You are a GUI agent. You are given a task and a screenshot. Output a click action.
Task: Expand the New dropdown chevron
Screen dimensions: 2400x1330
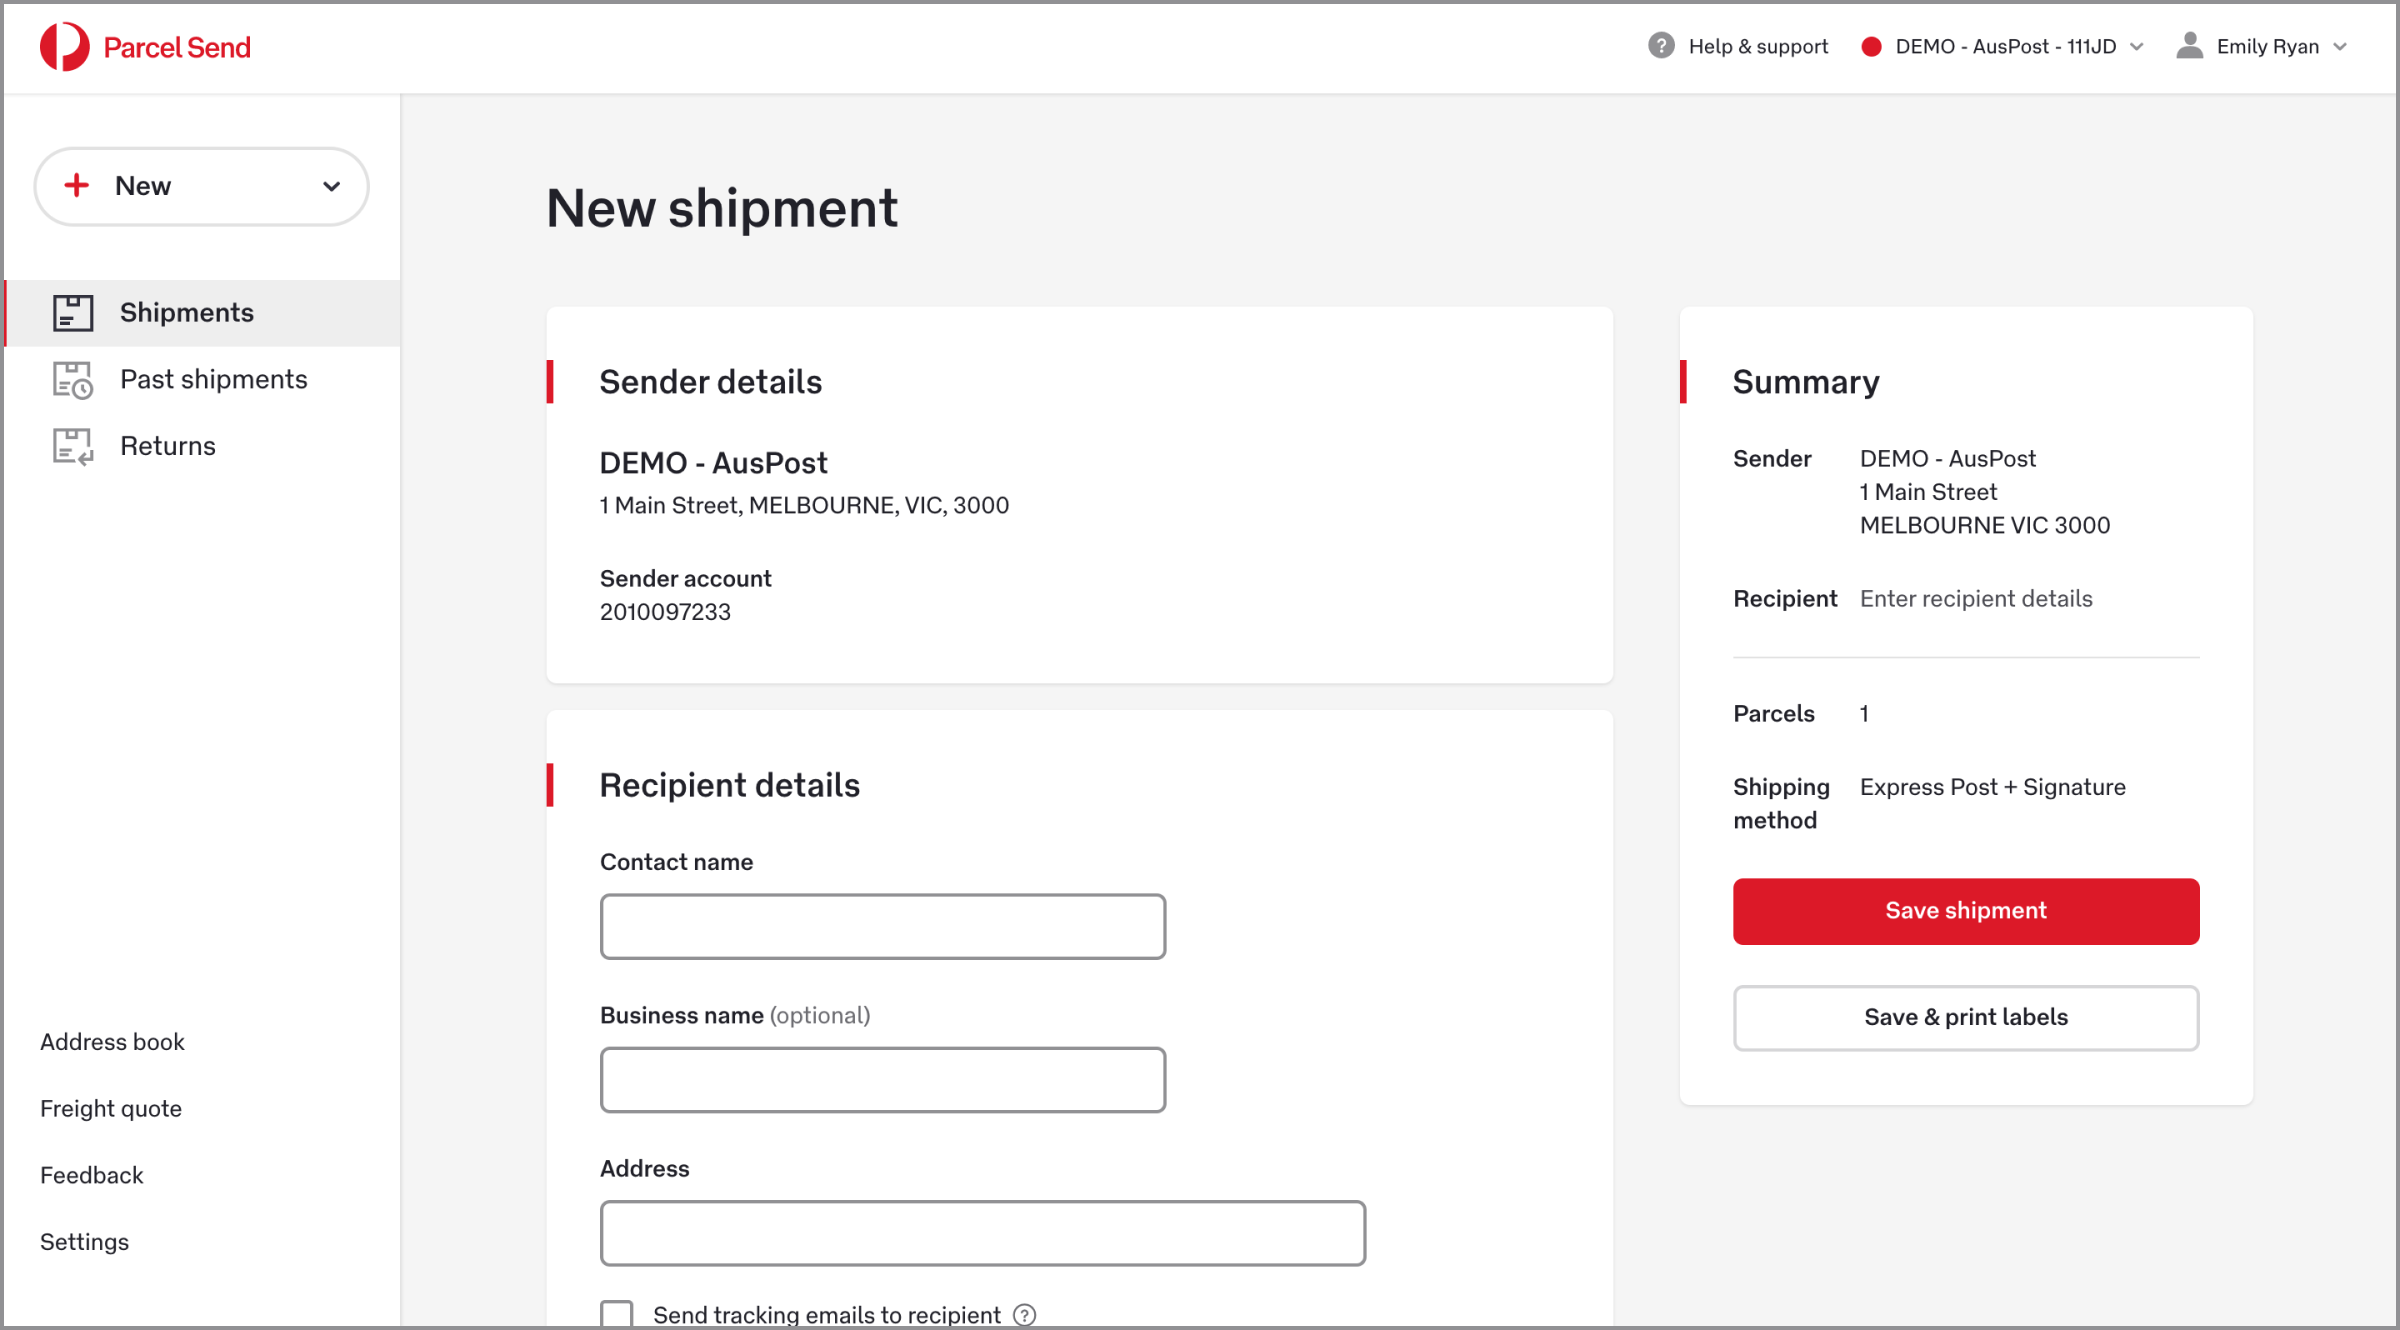point(331,186)
